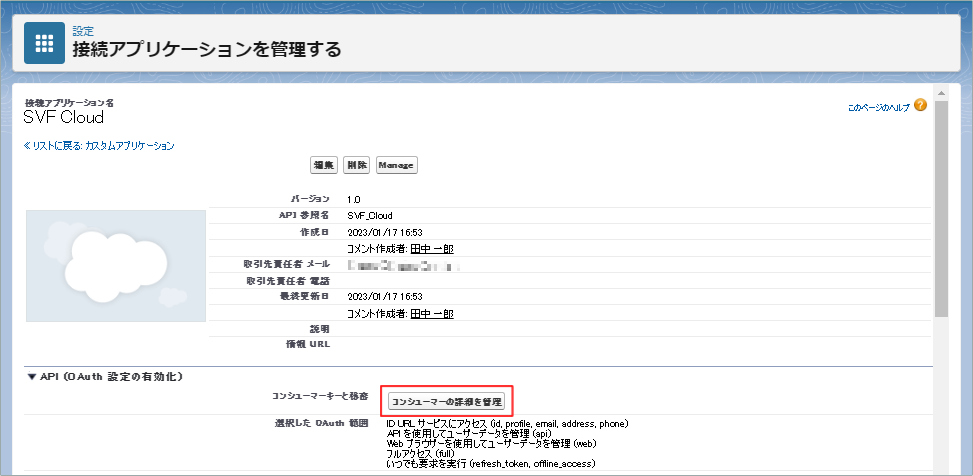The height and width of the screenshot is (476, 973).
Task: Click the blurred contact email value
Action: (x=403, y=266)
